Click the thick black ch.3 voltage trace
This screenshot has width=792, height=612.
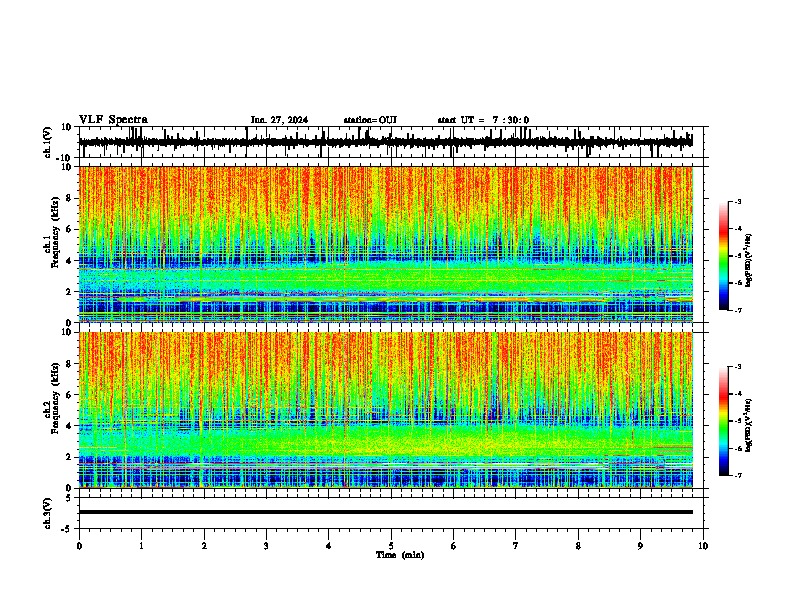pos(386,512)
